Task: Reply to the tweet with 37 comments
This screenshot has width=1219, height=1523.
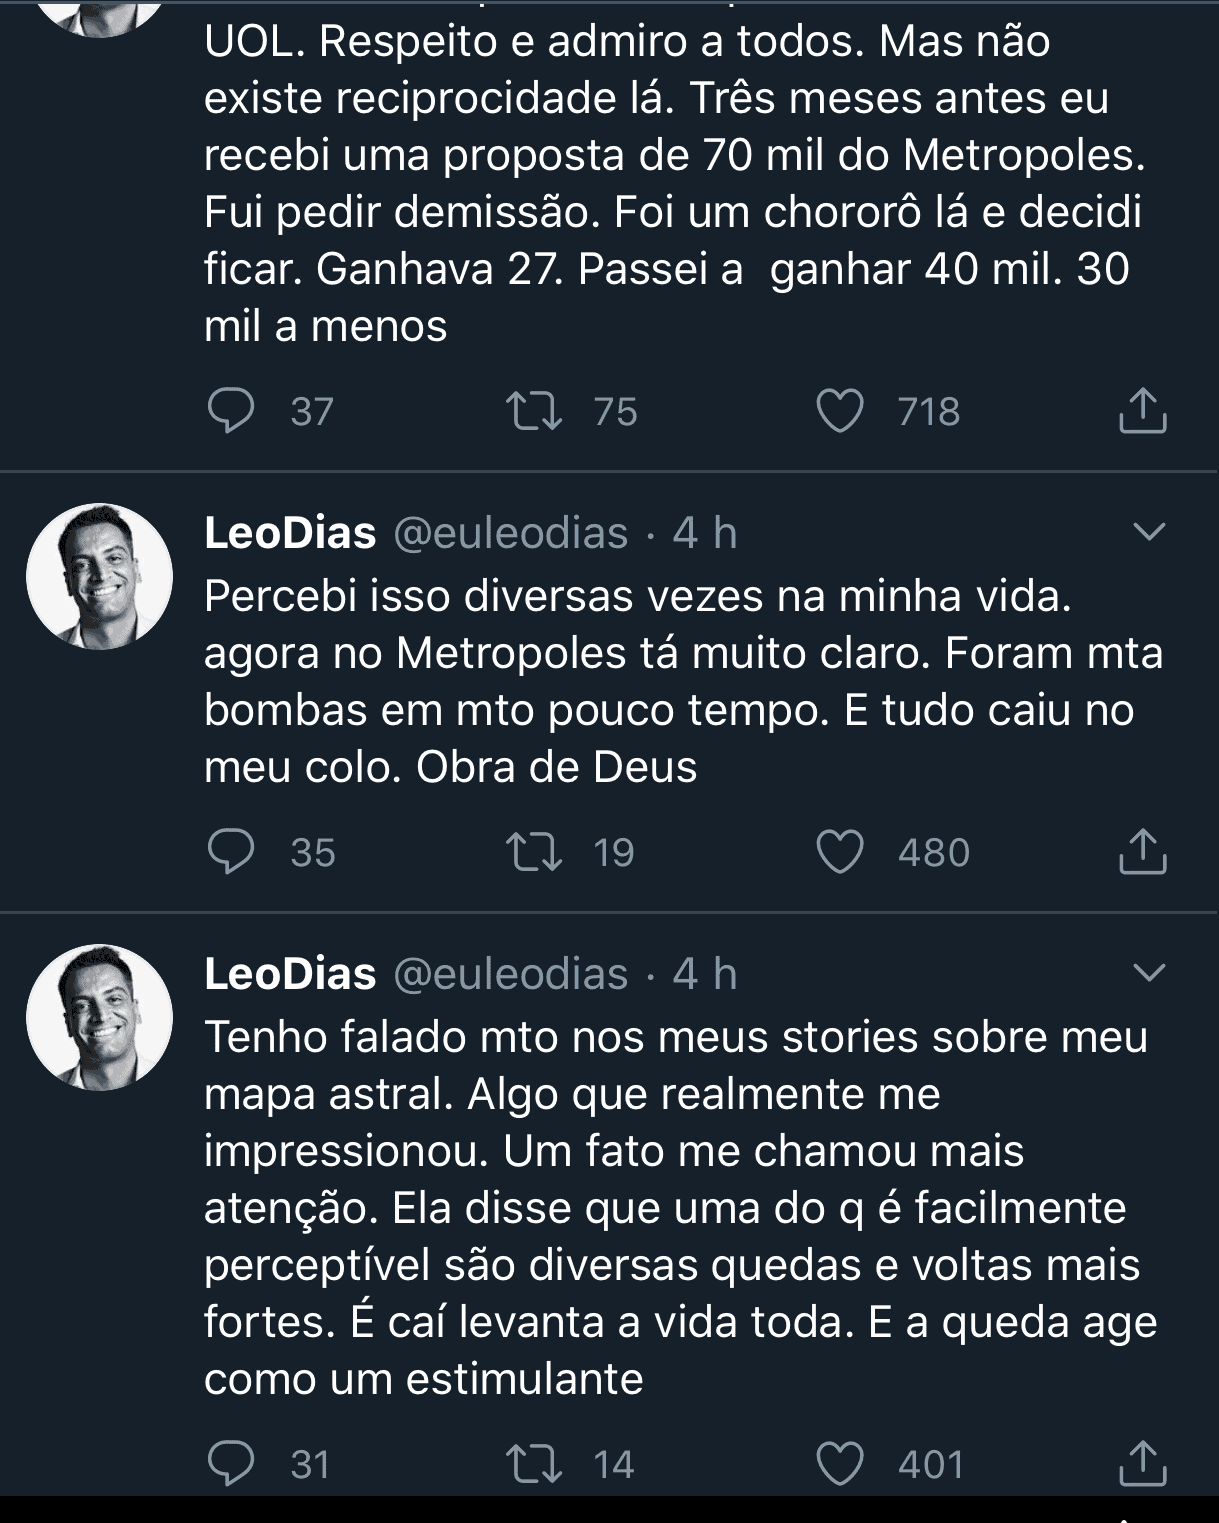Action: coord(231,412)
